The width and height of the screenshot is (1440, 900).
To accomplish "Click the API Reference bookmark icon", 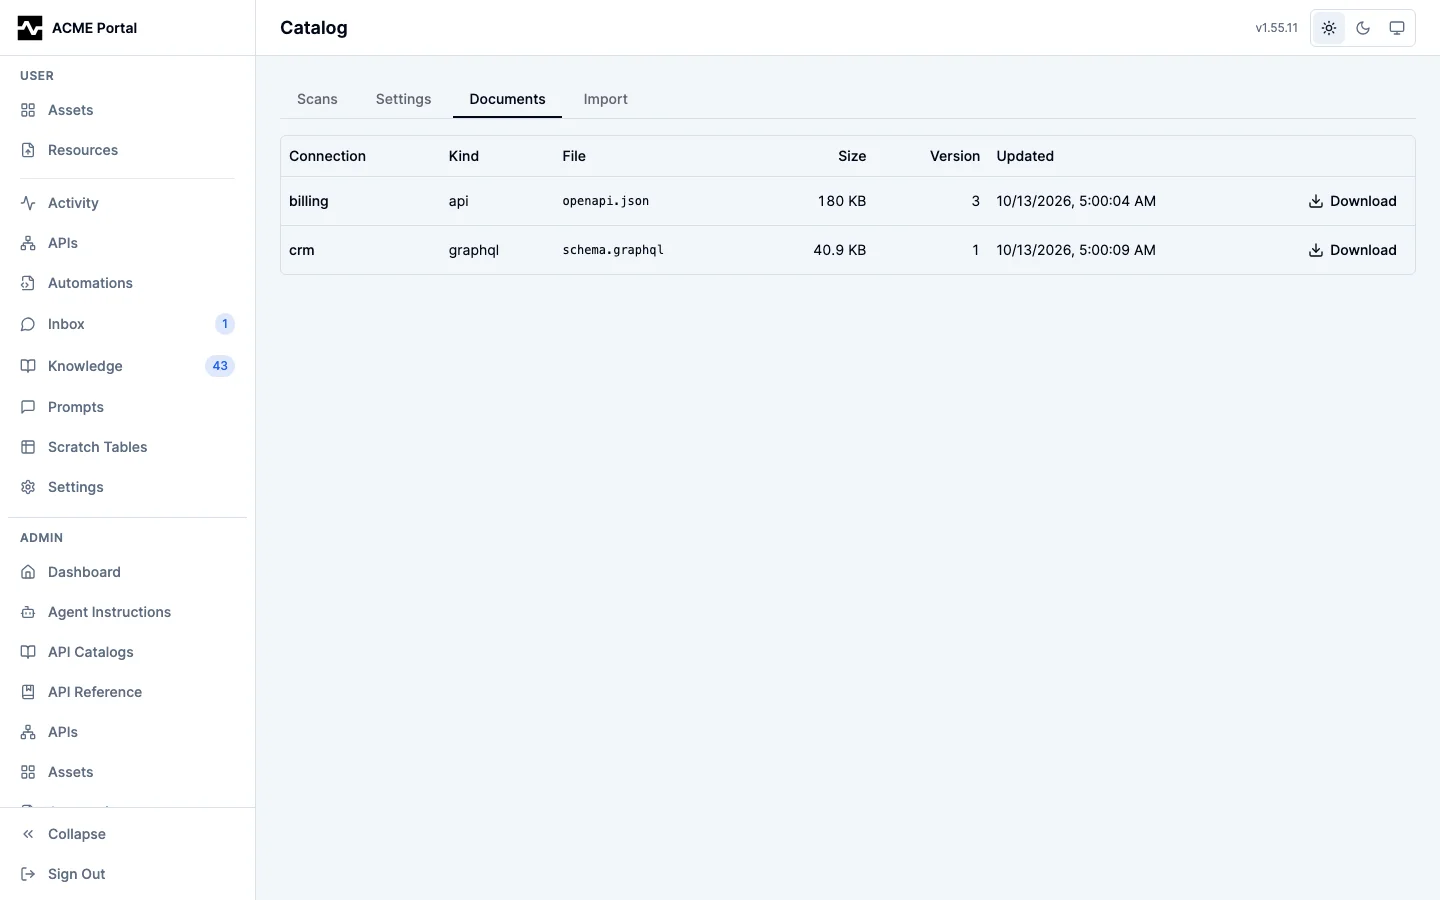I will tap(28, 692).
